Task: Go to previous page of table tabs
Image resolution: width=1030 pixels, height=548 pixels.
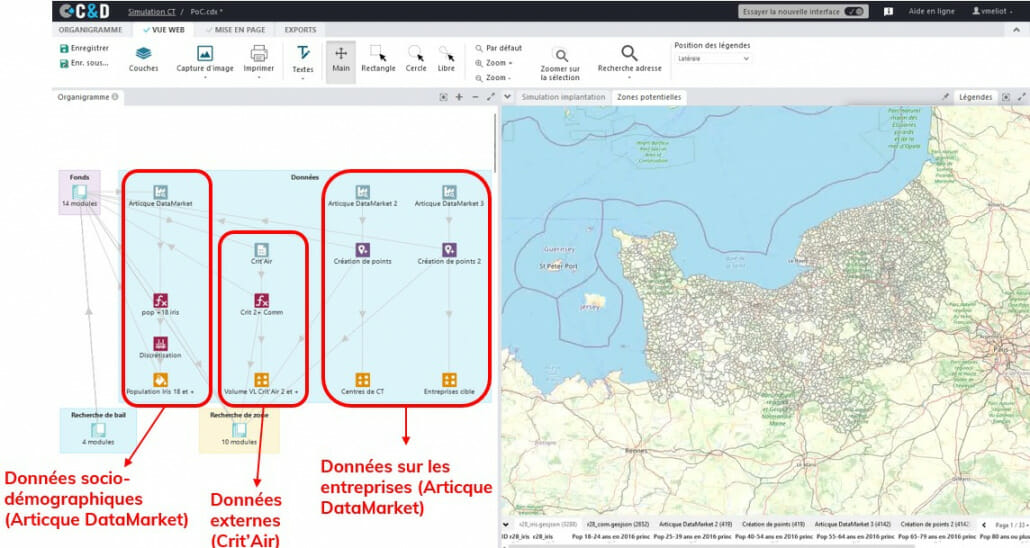Action: coord(984,524)
